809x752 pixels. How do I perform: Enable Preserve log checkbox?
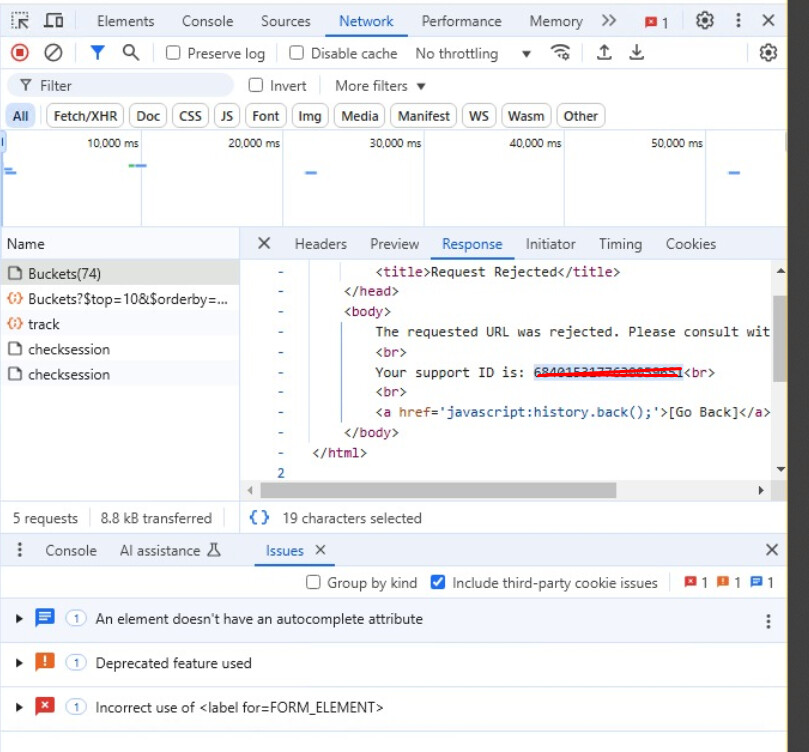[173, 53]
